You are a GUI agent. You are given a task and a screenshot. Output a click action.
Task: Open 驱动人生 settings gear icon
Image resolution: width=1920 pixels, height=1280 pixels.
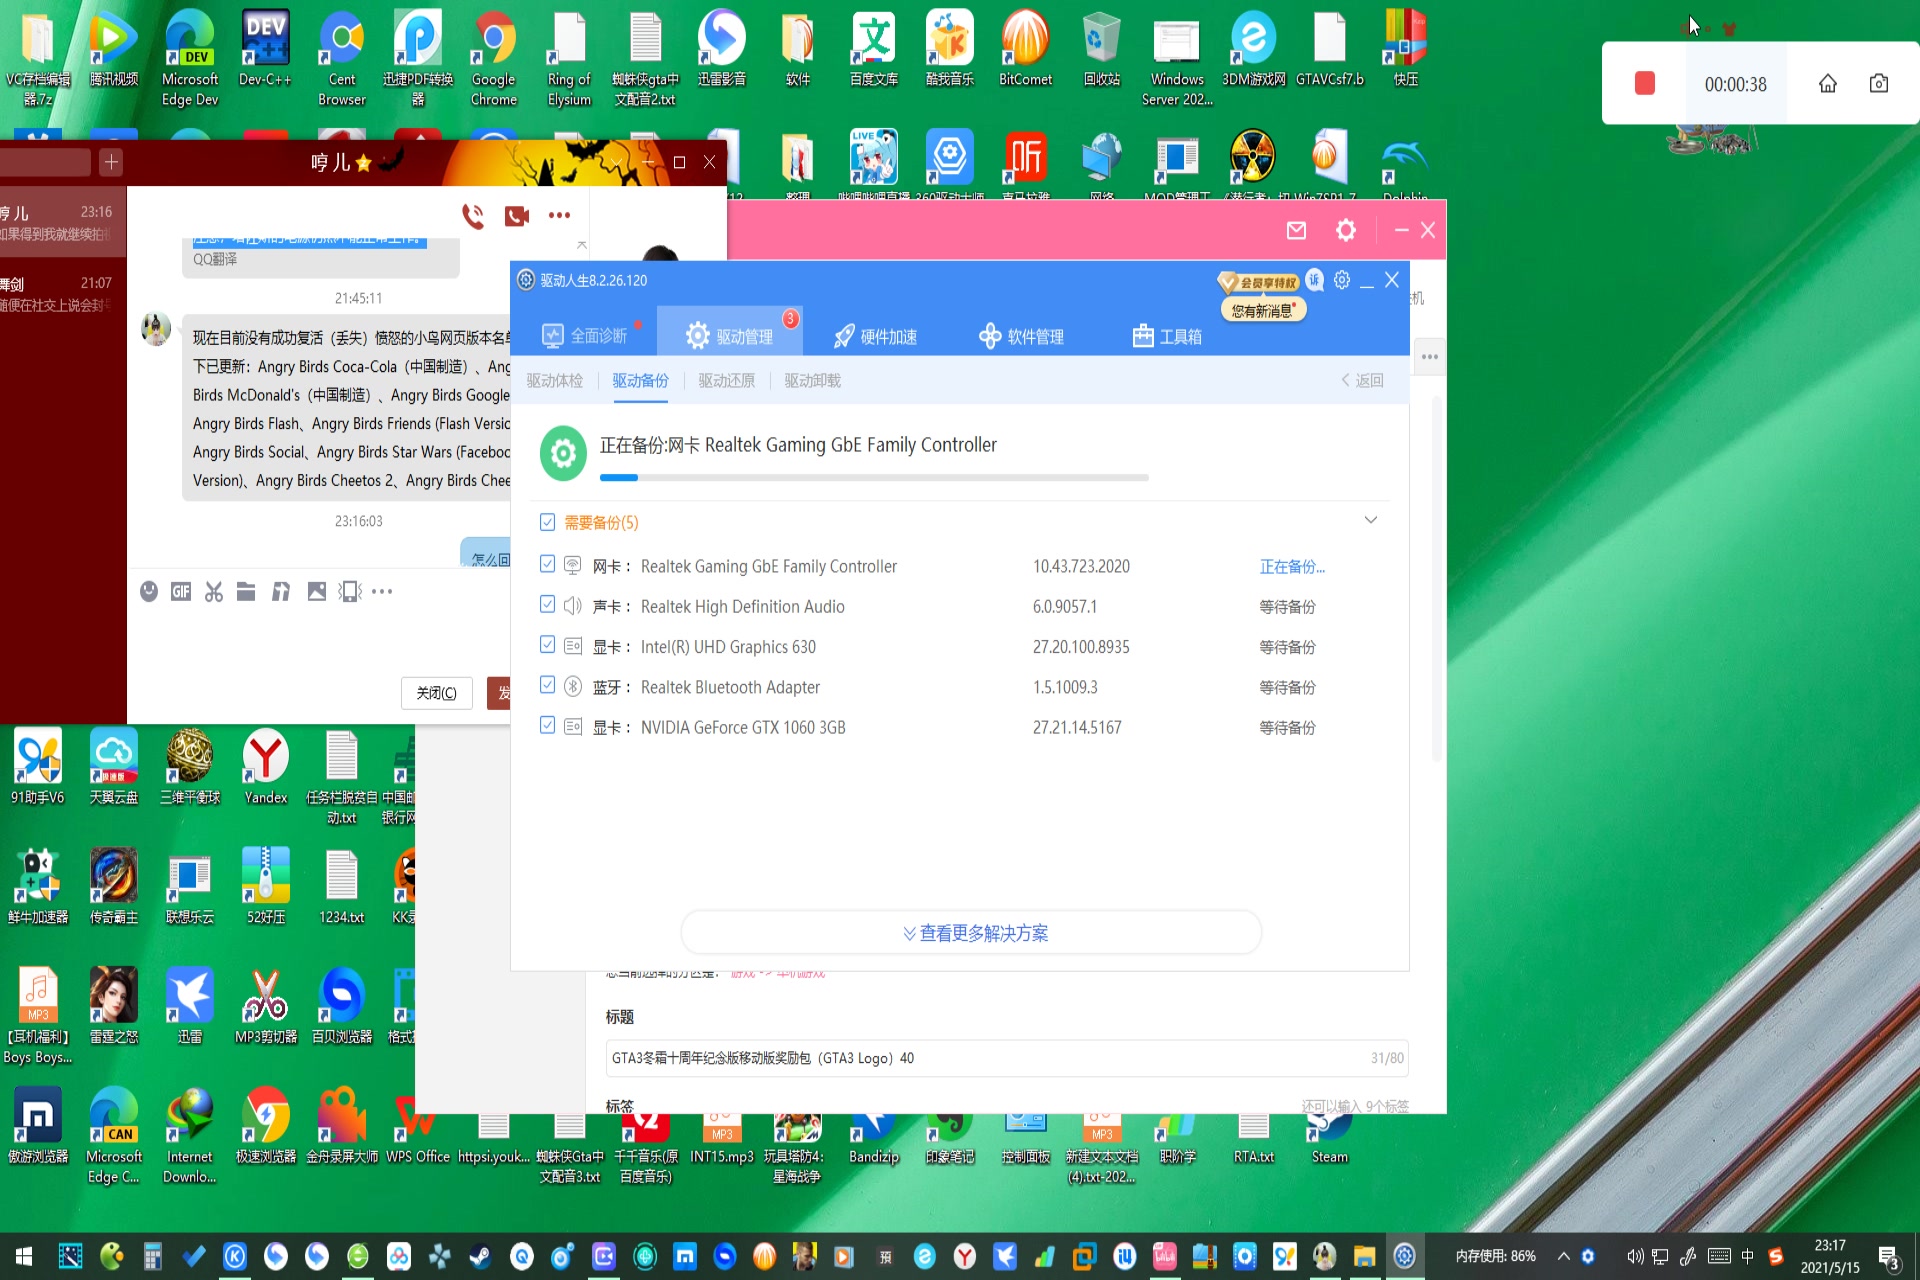1342,280
